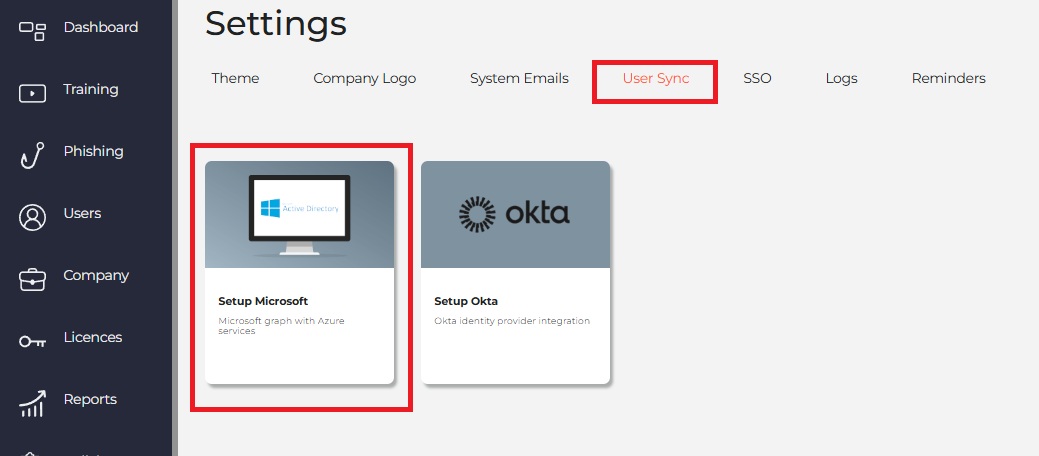Click the Setup Microsoft card title

click(x=263, y=302)
